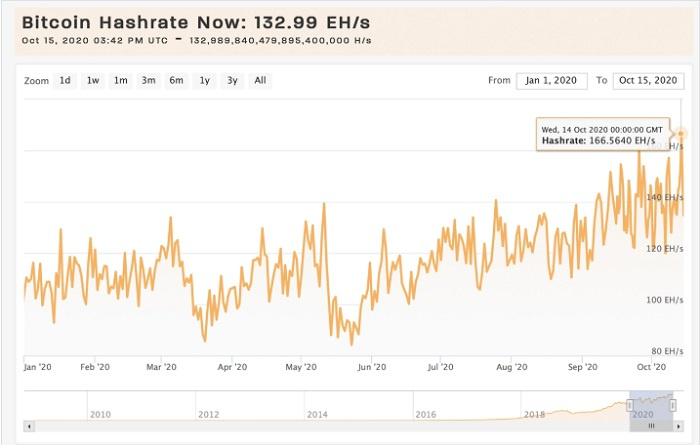Click the Sep '20 axis label

[x=583, y=367]
